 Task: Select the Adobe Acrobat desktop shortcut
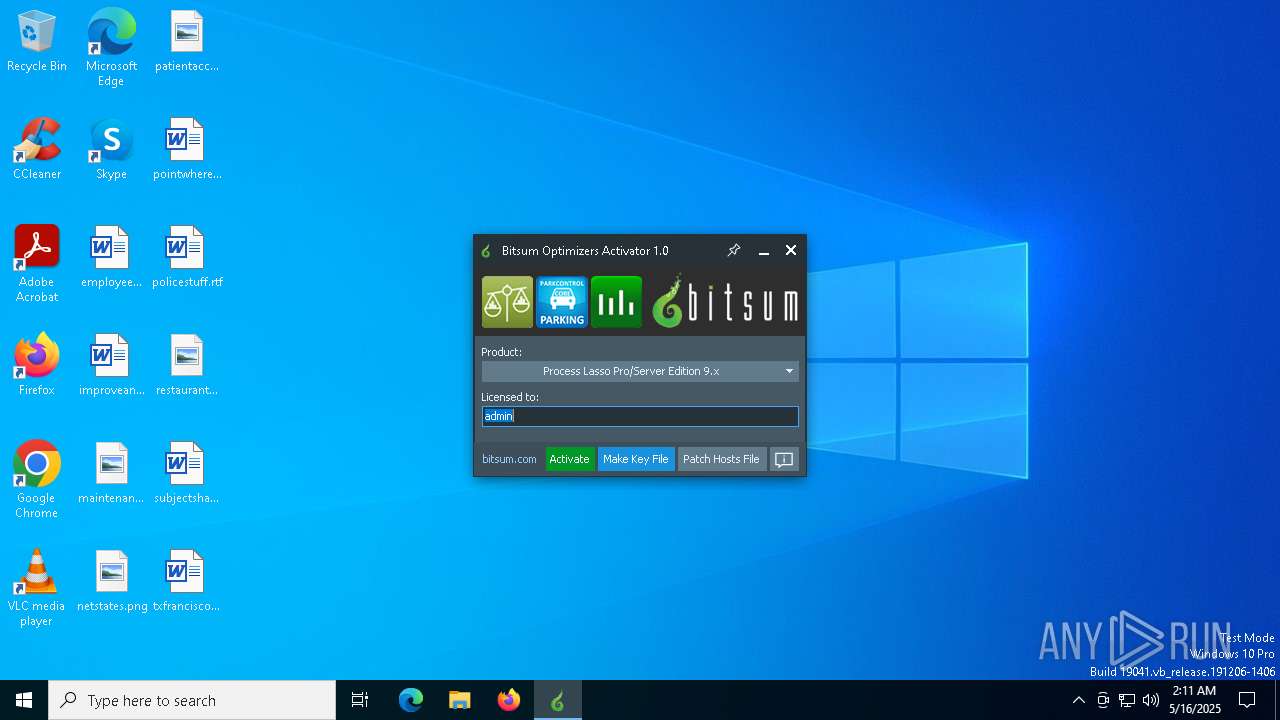point(37,264)
